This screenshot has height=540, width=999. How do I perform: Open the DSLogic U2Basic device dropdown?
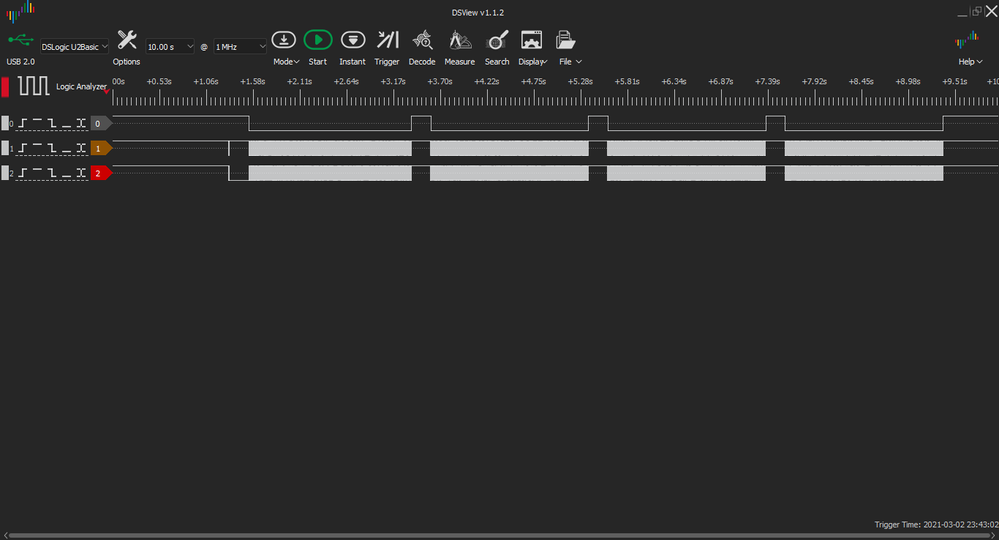point(75,46)
